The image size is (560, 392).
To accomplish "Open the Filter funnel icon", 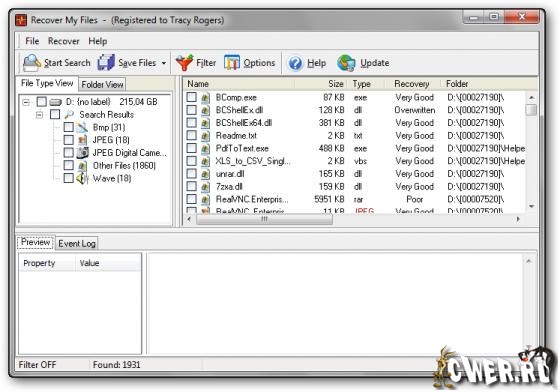I will click(x=184, y=63).
